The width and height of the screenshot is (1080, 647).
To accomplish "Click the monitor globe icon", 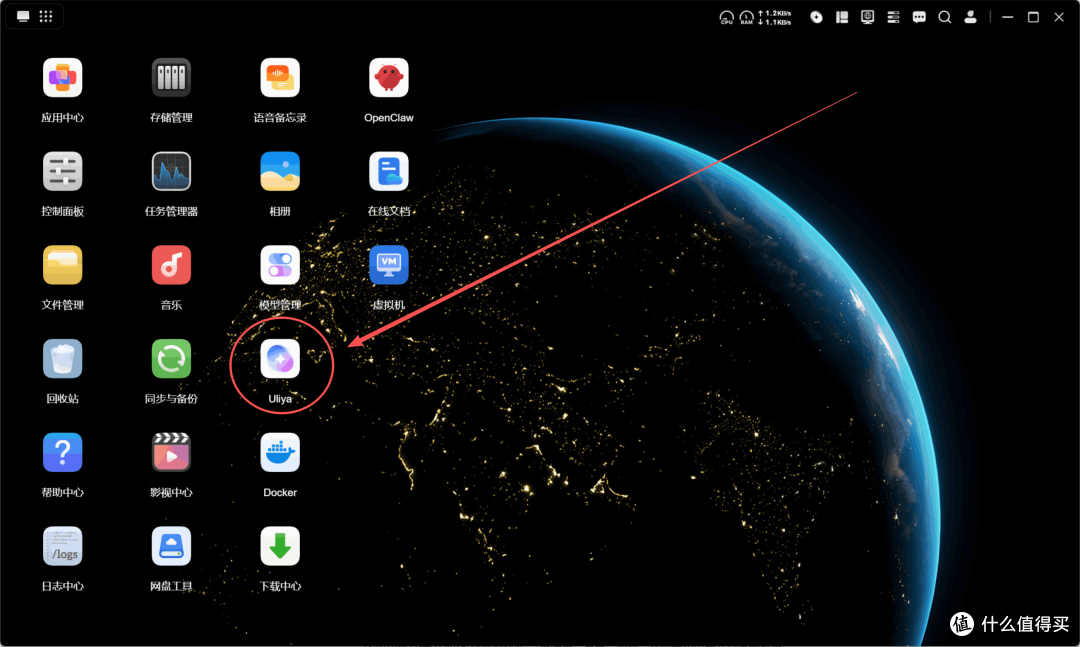I will (x=868, y=17).
